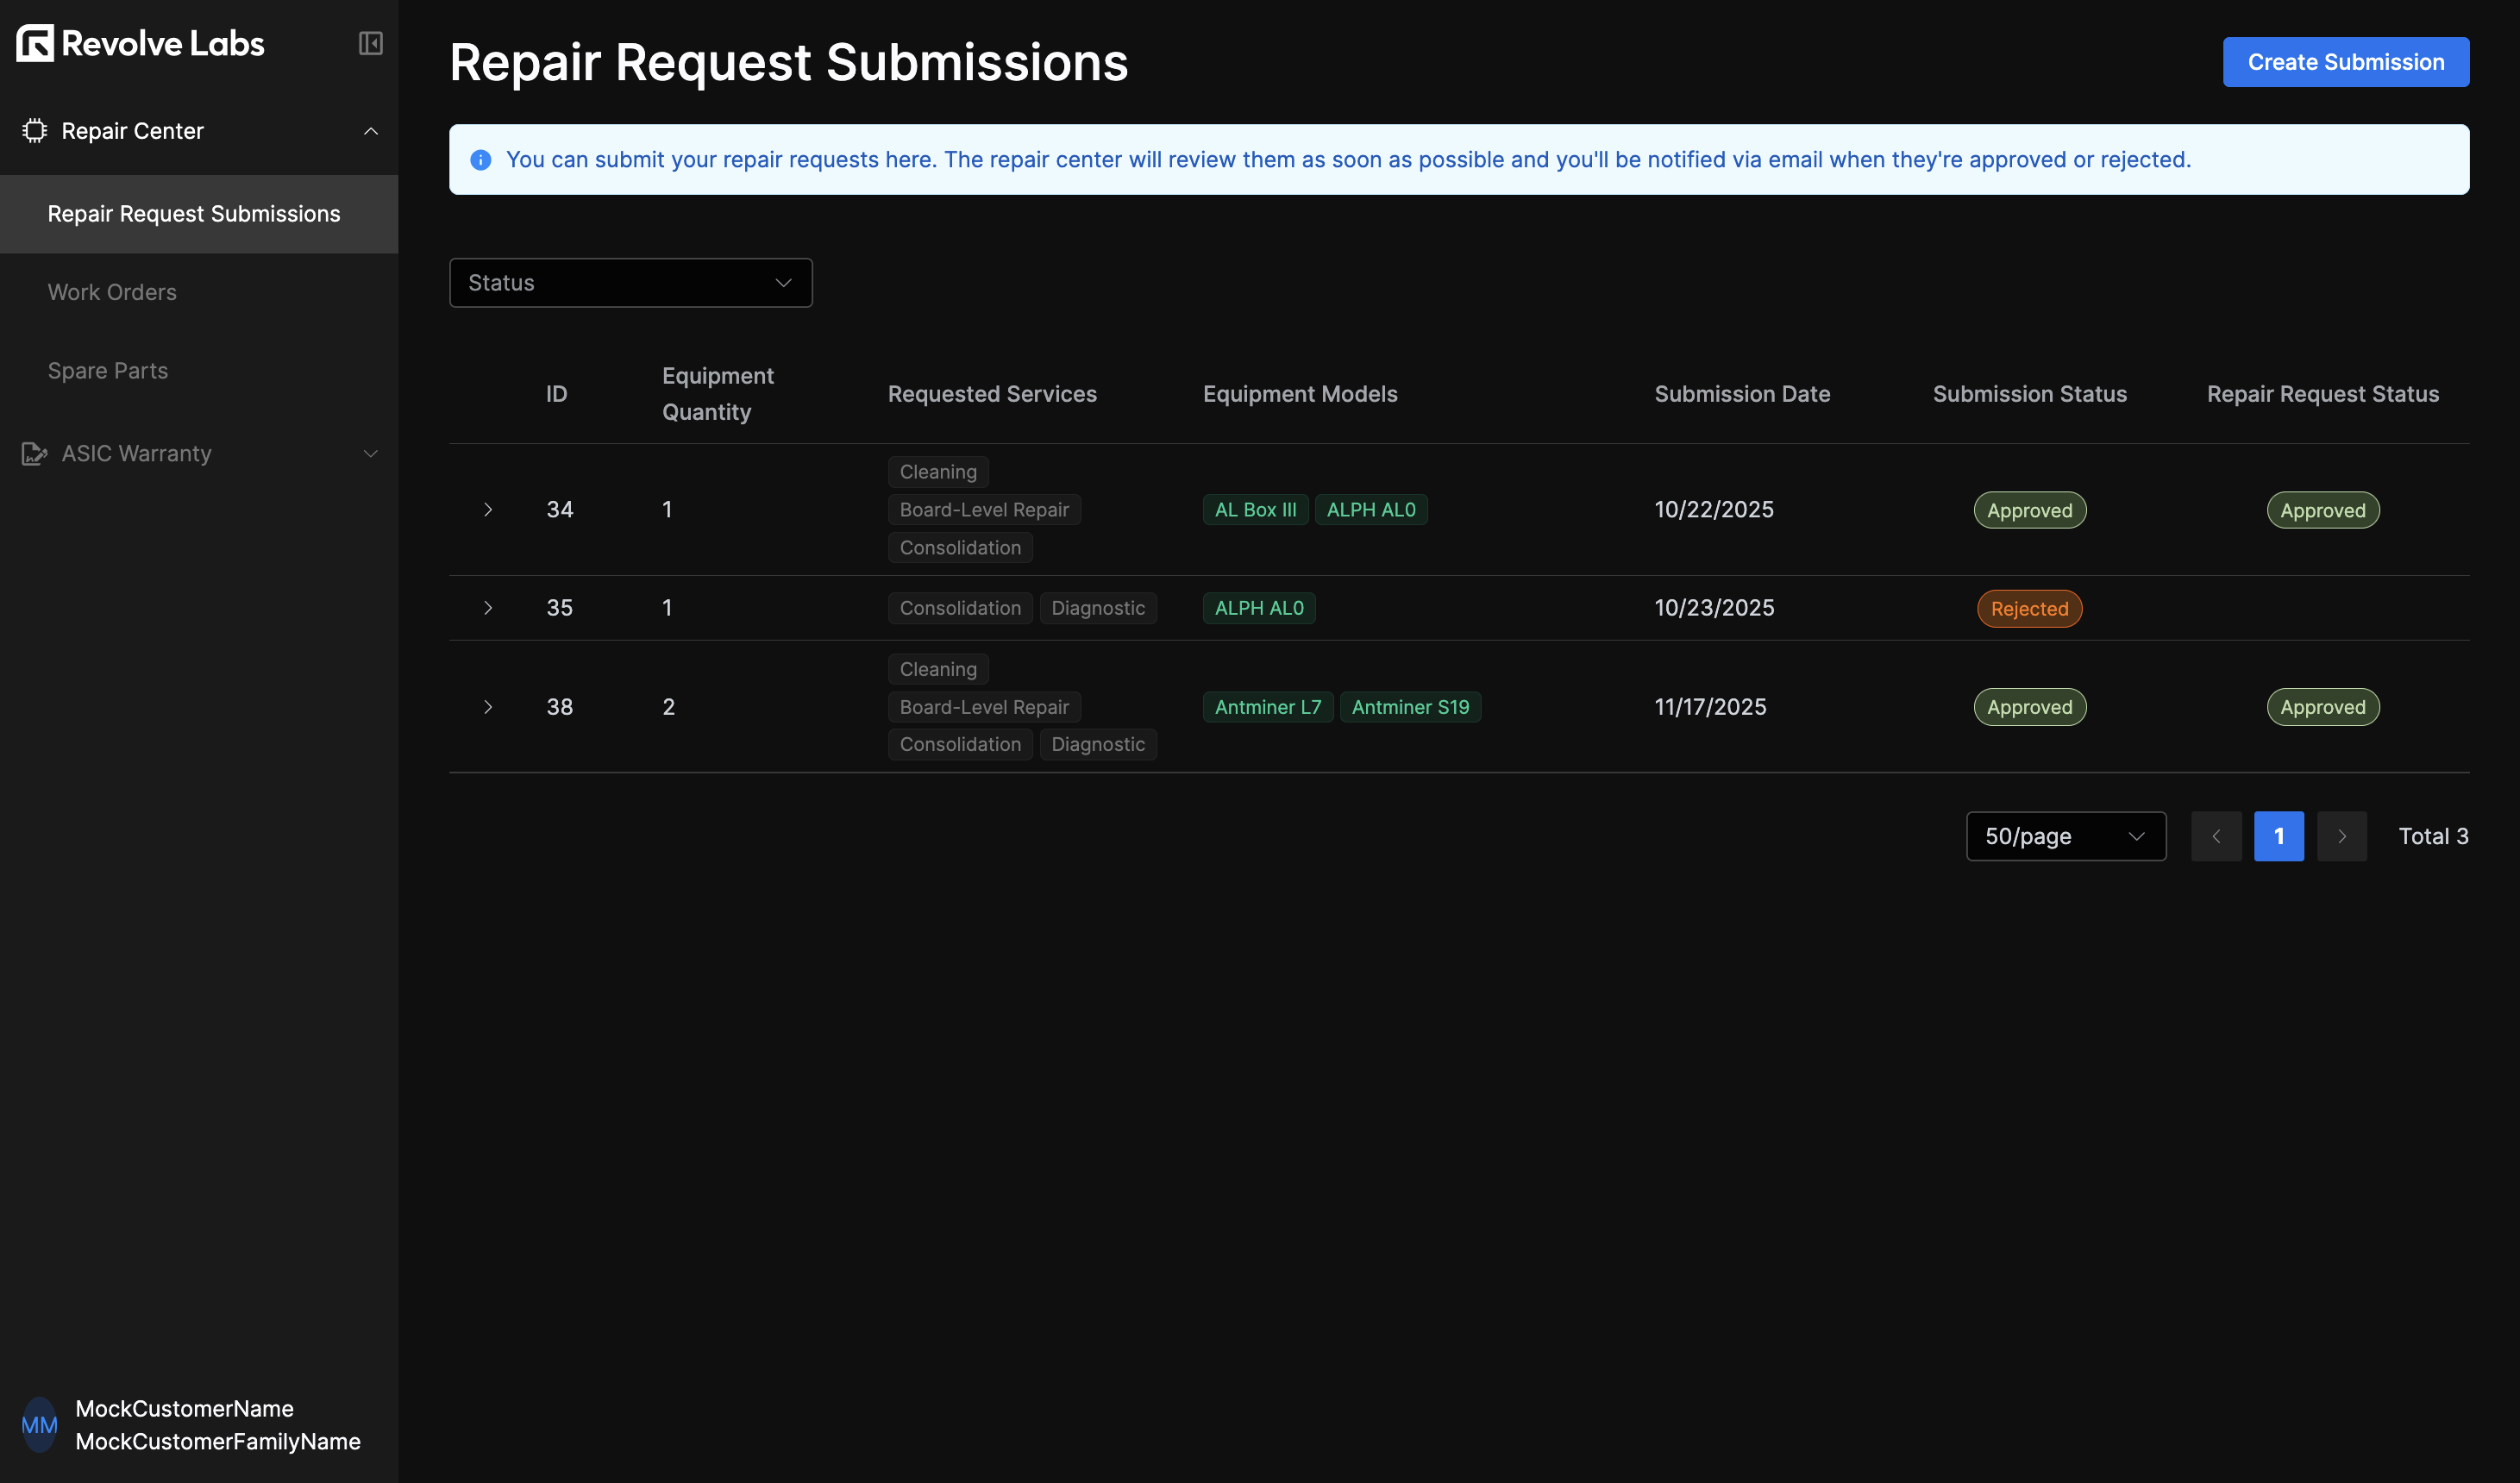Click the info icon in the blue banner
2520x1483 pixels.
[480, 159]
